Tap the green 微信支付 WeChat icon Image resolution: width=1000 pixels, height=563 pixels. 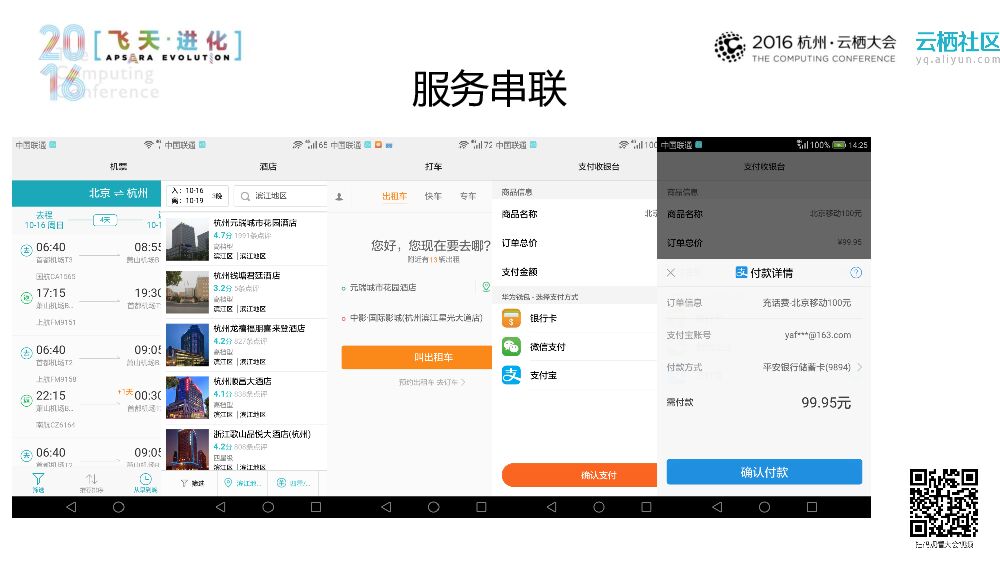[511, 347]
